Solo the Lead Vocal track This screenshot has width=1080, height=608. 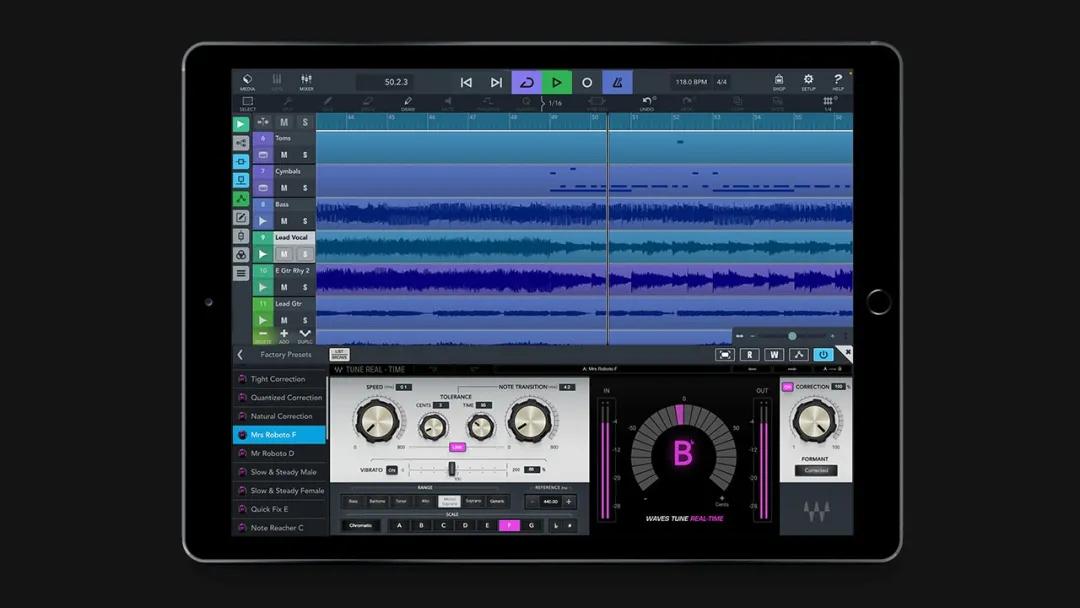[x=305, y=254]
